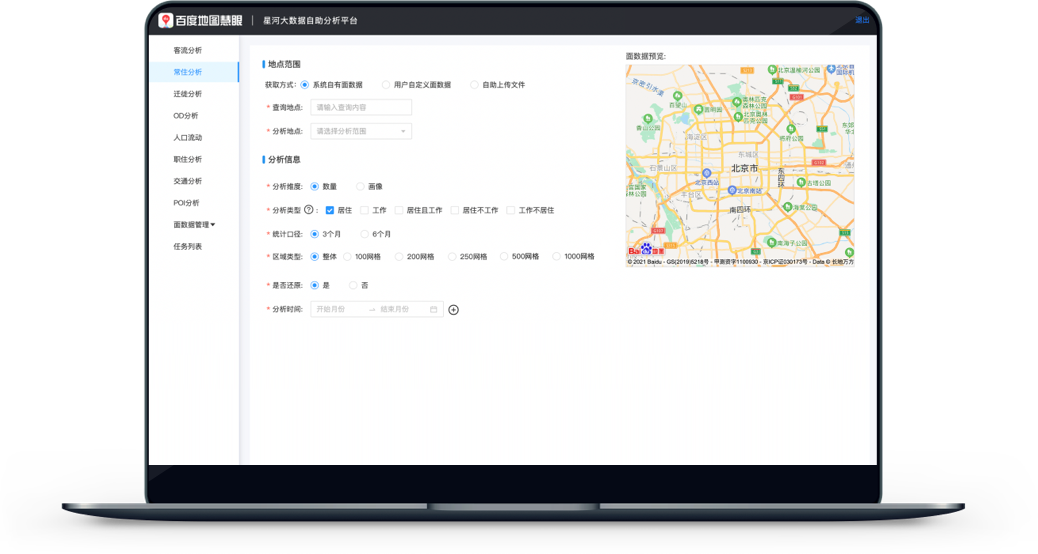Select 系统自有面数据 radio option

point(305,85)
